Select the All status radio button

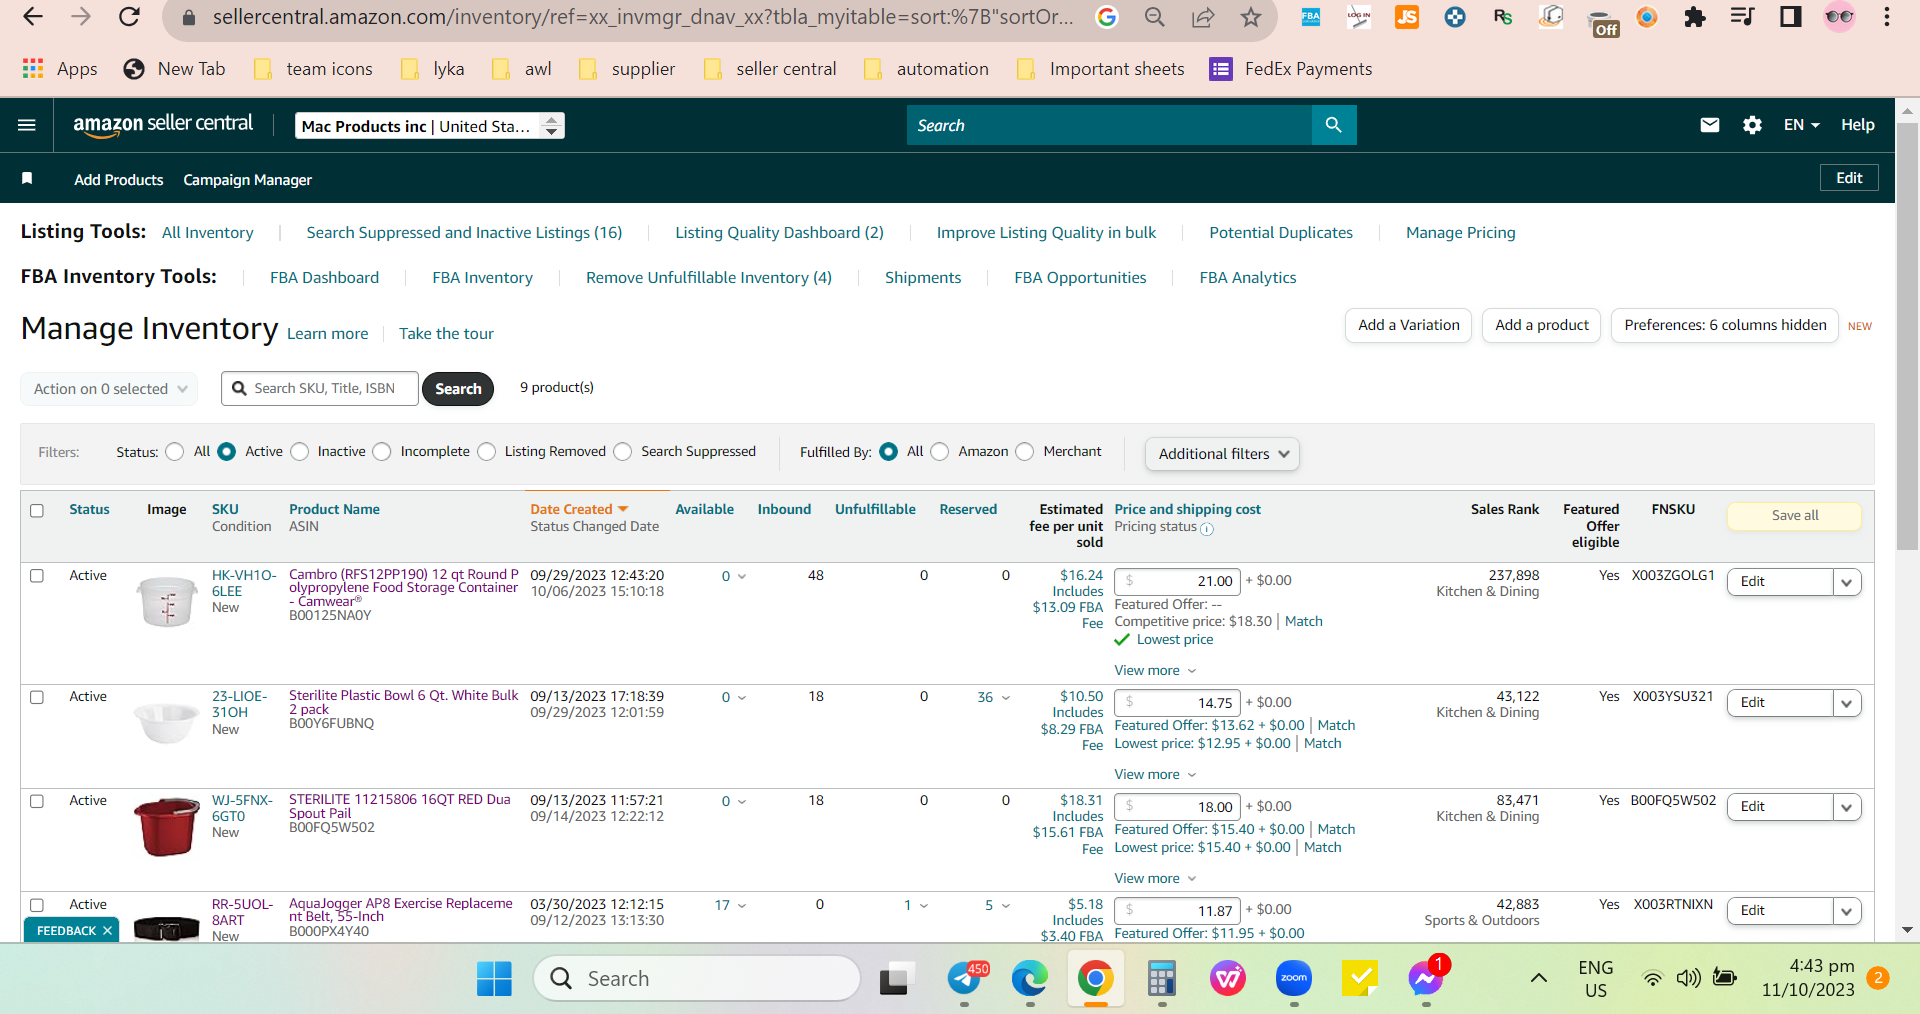175,452
